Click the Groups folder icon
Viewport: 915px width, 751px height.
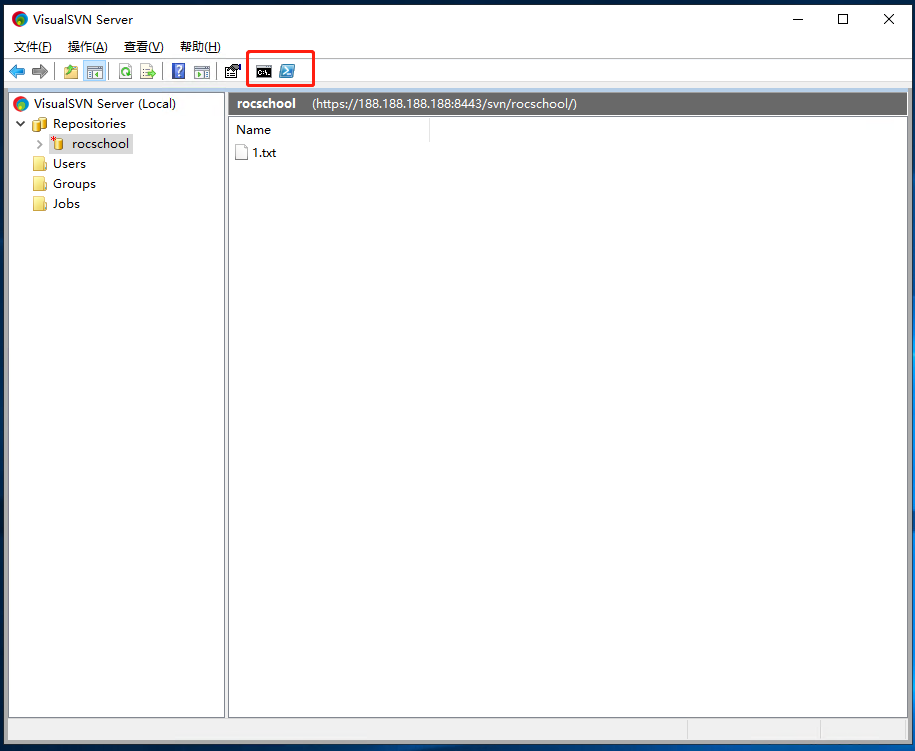(40, 184)
